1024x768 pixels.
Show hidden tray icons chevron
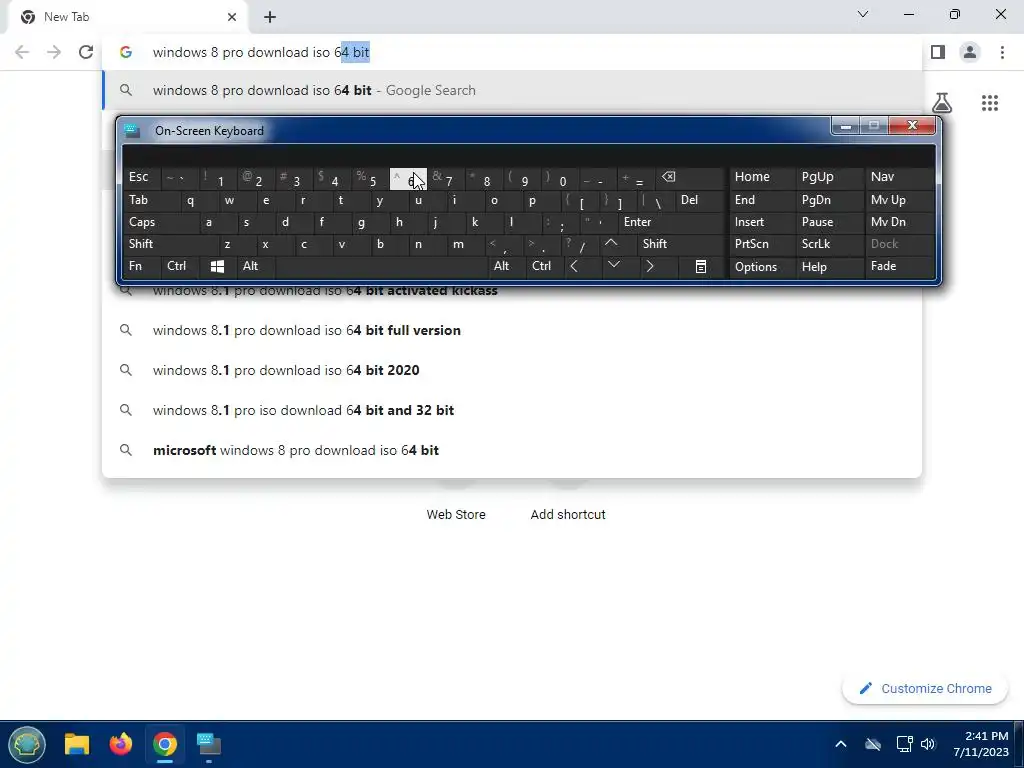(x=841, y=744)
